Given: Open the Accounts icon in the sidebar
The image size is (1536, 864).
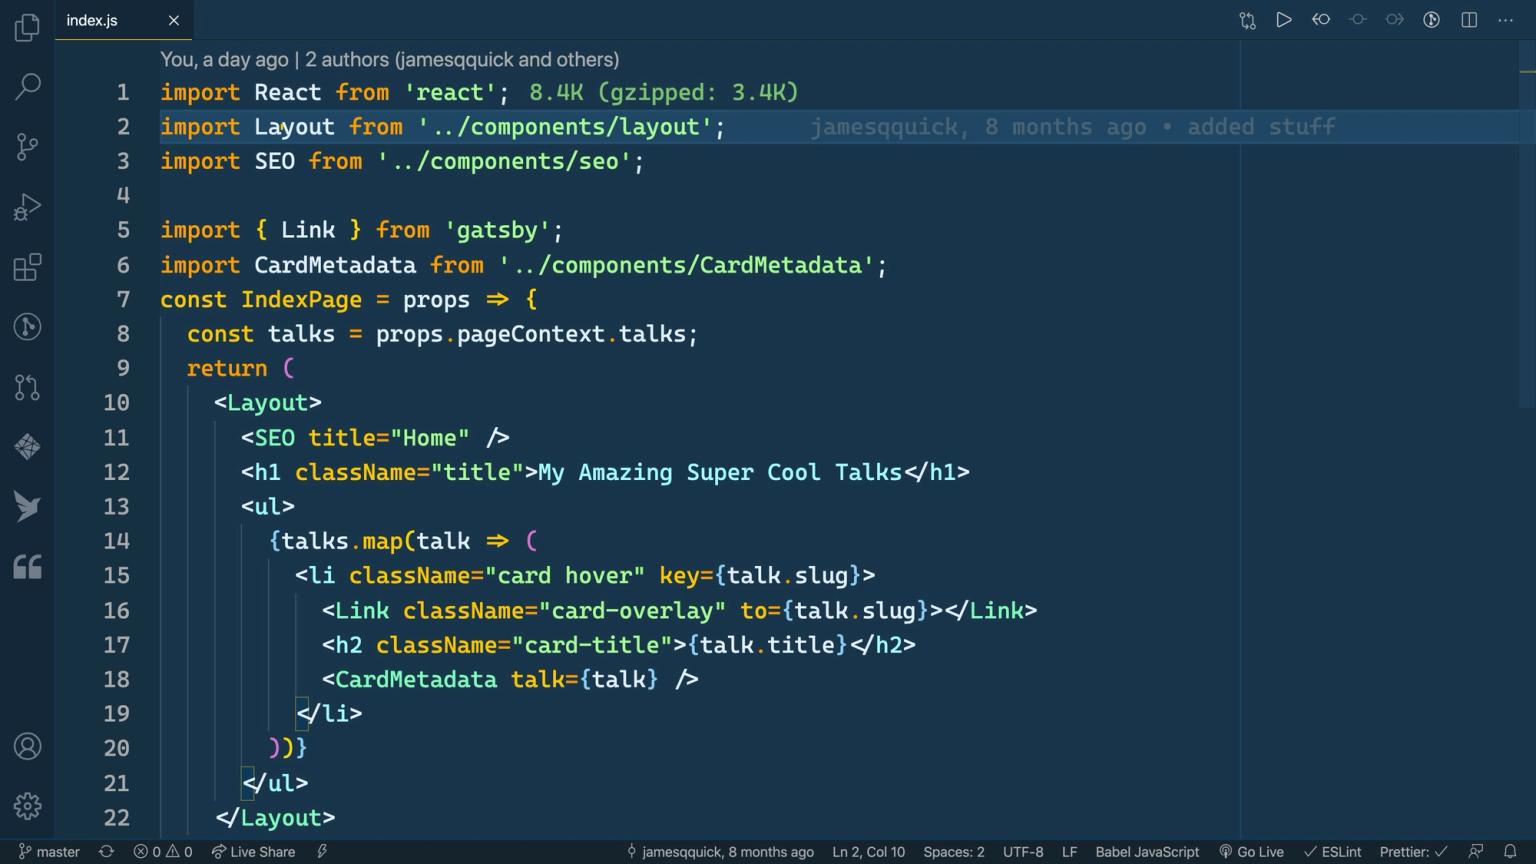Looking at the screenshot, I should [x=27, y=746].
